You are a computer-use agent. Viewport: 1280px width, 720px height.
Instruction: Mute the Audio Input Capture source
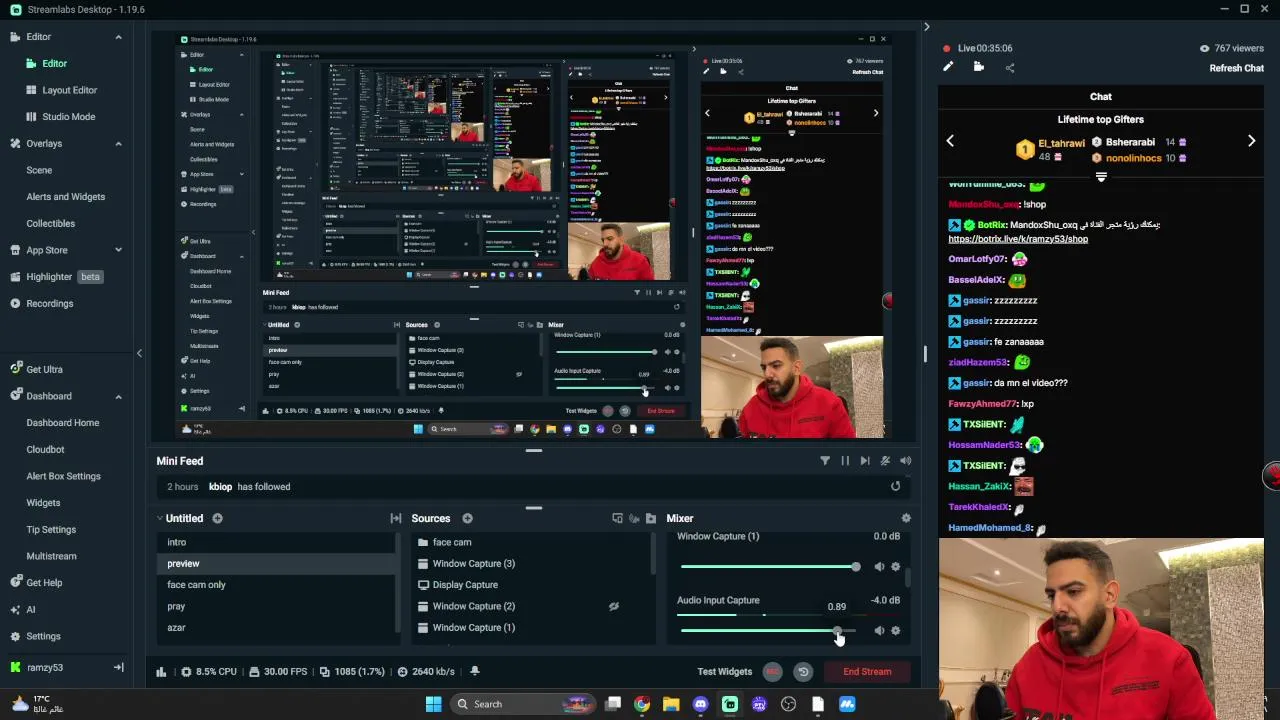click(x=879, y=630)
